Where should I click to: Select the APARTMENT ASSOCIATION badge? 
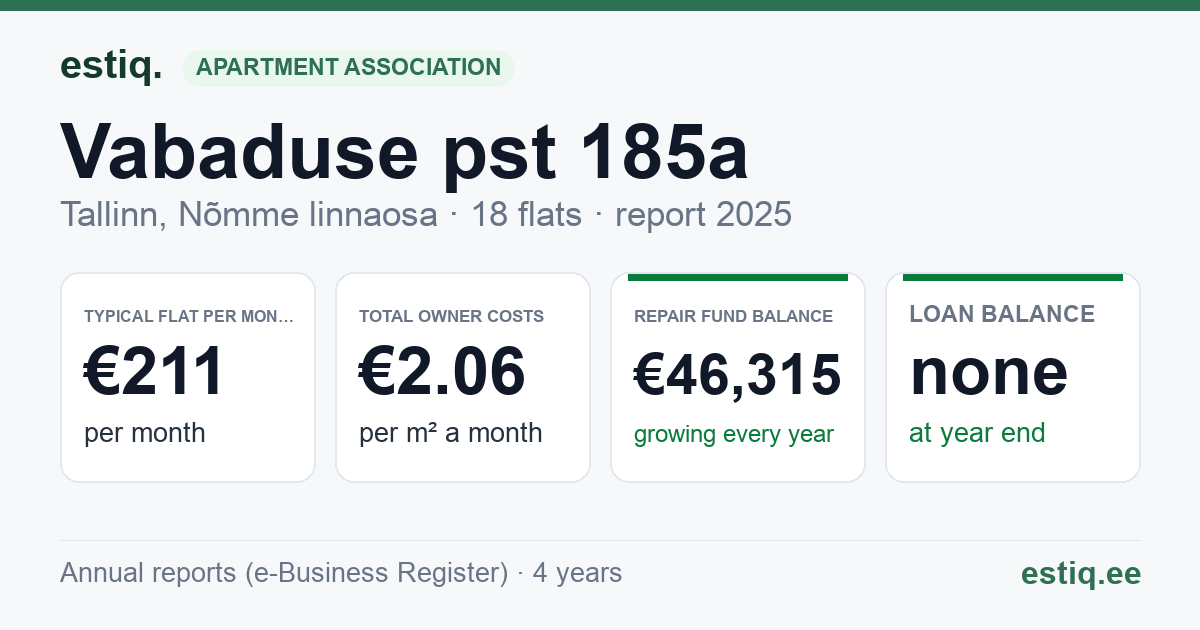coord(348,68)
